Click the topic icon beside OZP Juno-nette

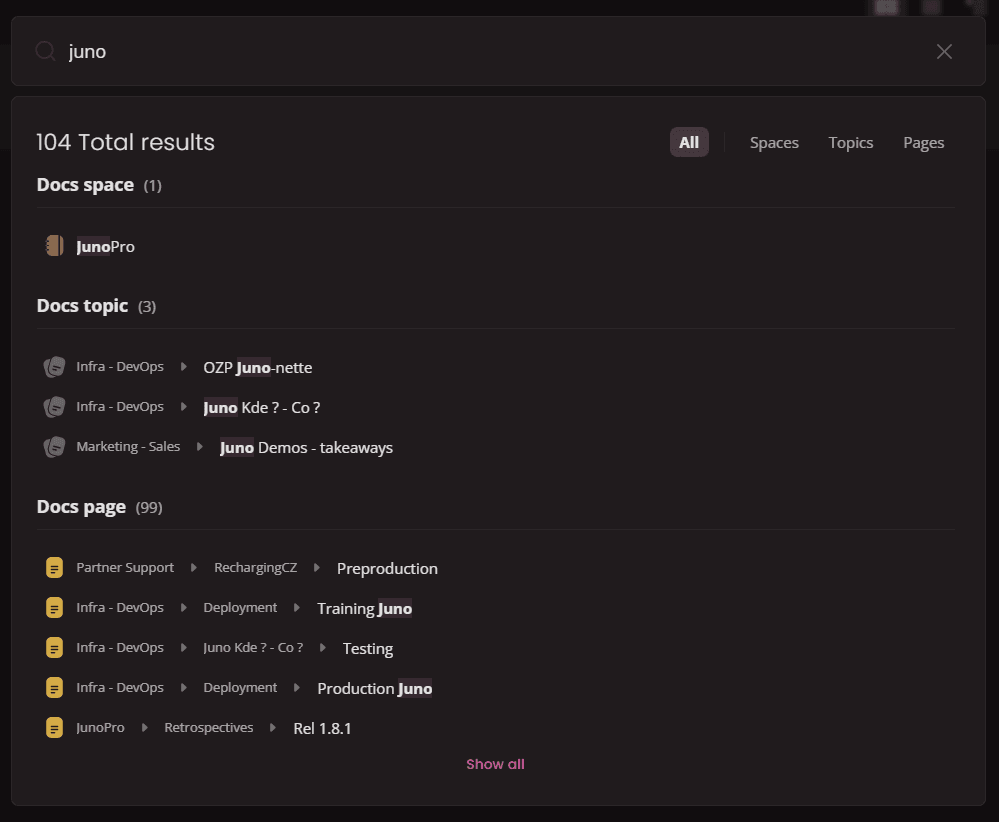coord(54,367)
